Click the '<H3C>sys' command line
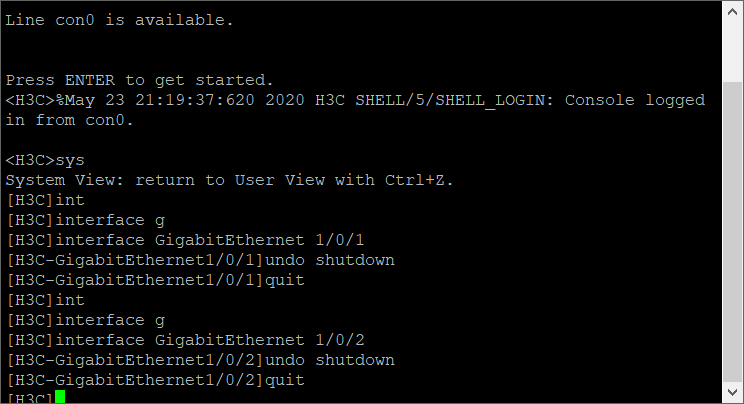 point(45,160)
